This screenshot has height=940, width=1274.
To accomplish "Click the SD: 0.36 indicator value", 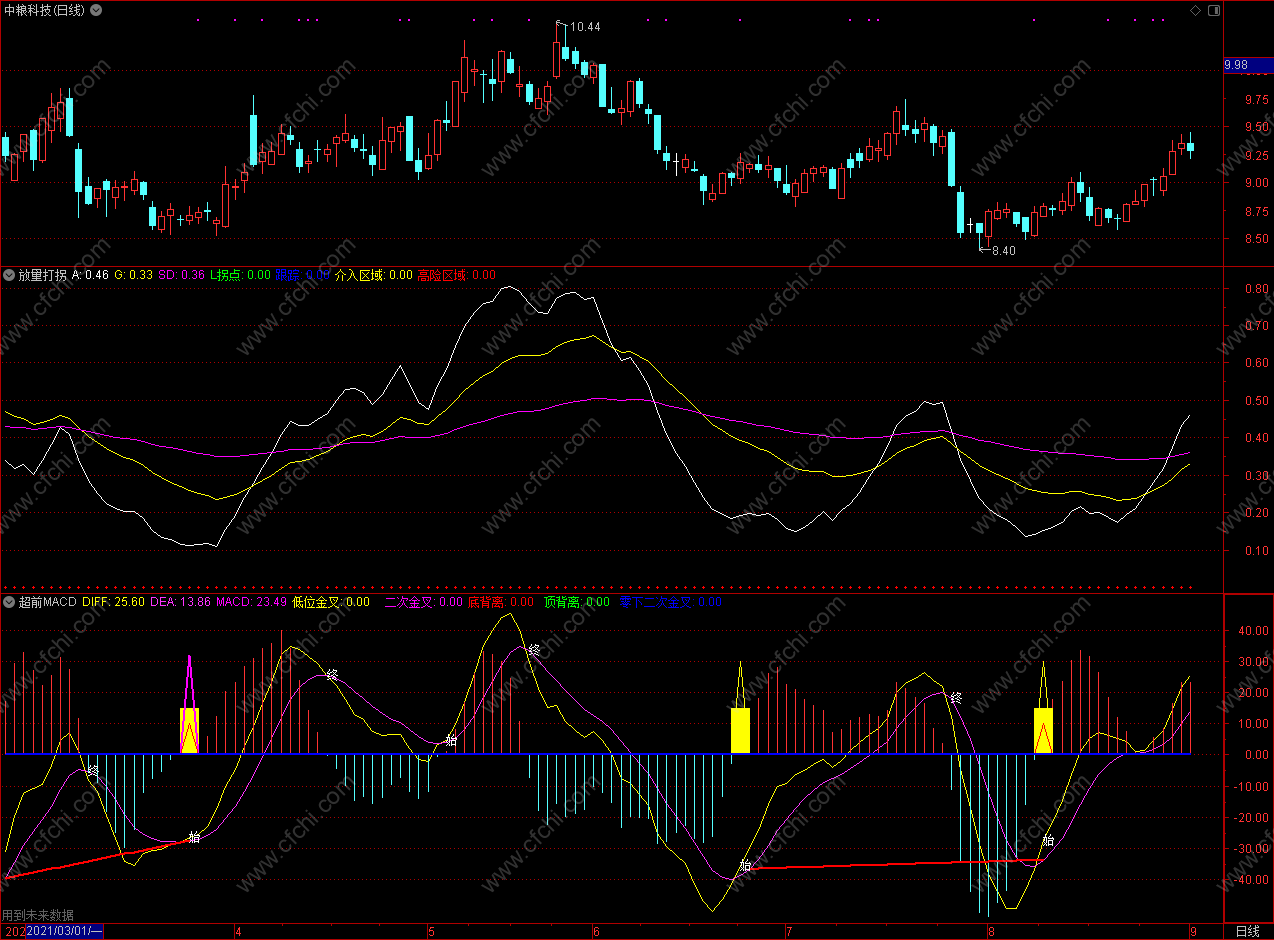I will pyautogui.click(x=181, y=275).
